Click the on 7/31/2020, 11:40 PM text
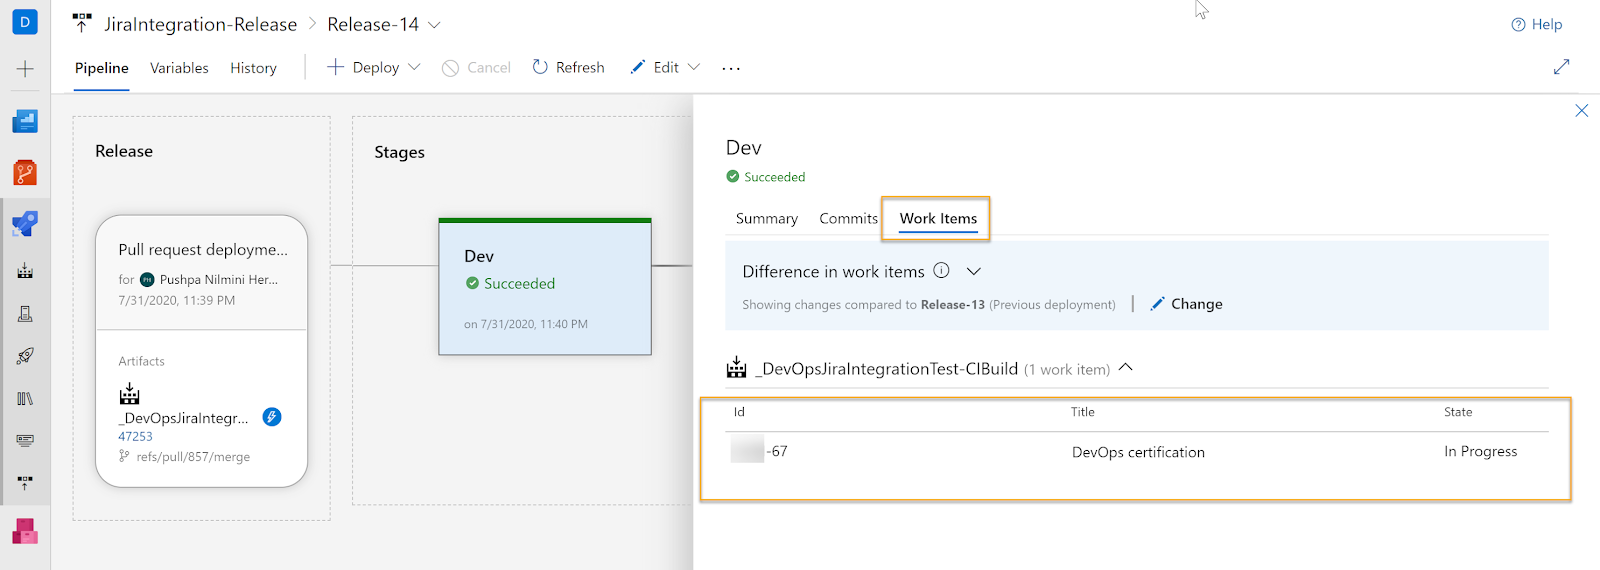This screenshot has width=1600, height=570. pyautogui.click(x=526, y=324)
